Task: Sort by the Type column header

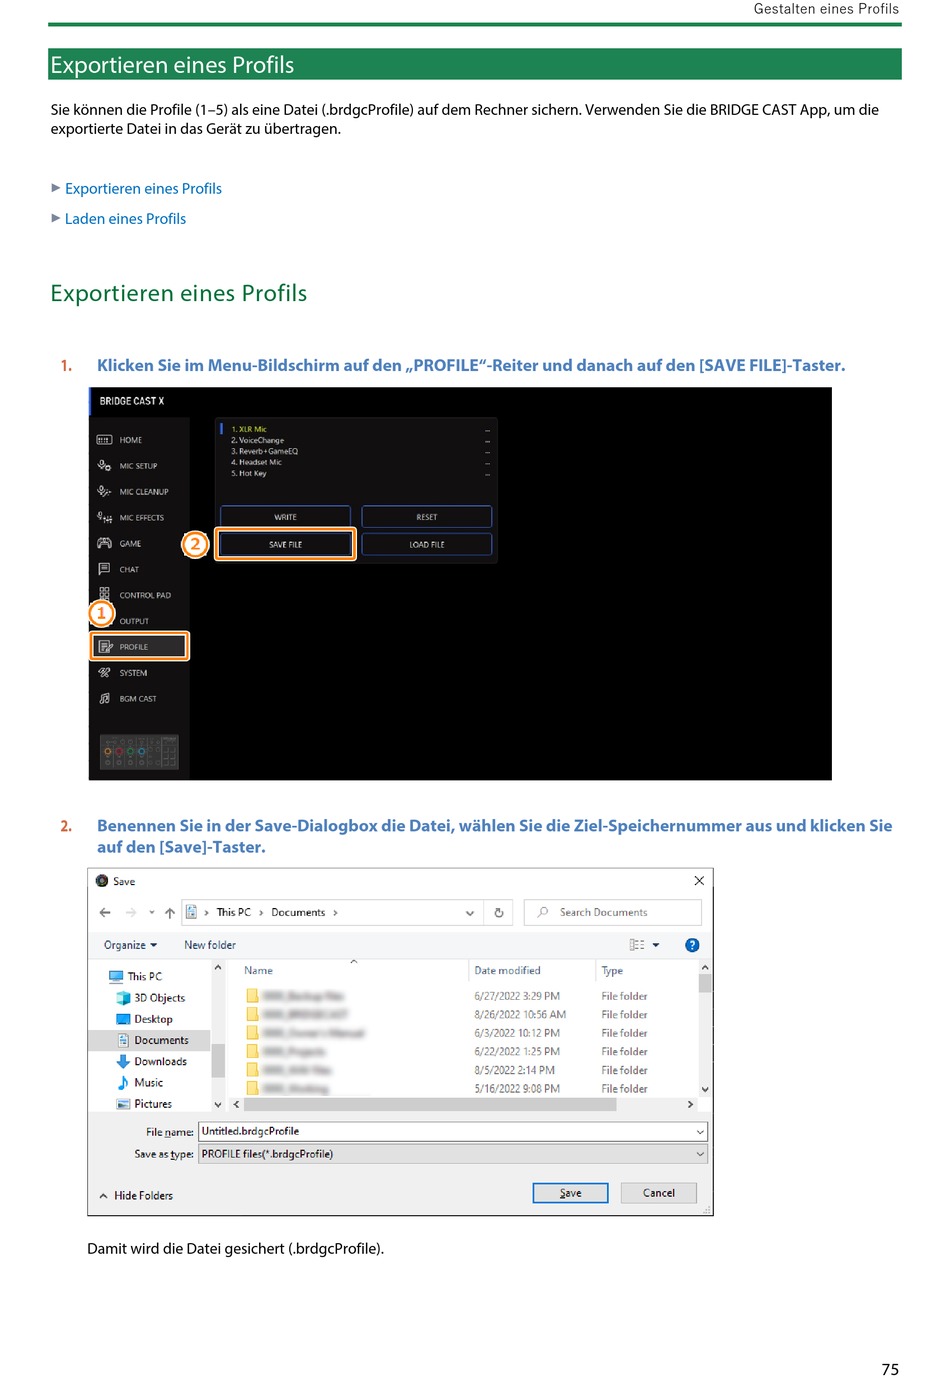Action: (x=612, y=970)
